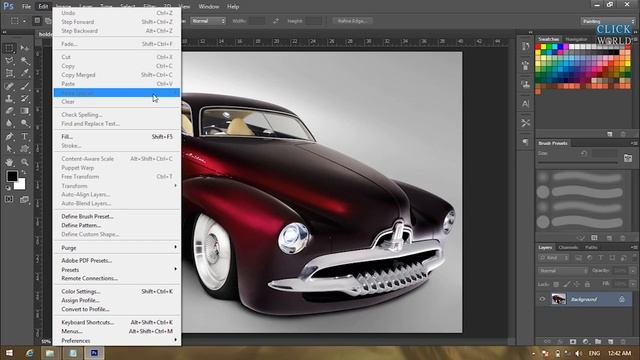The image size is (640, 360).
Task: Open the layer Kind filter dropdown
Action: coord(553,258)
